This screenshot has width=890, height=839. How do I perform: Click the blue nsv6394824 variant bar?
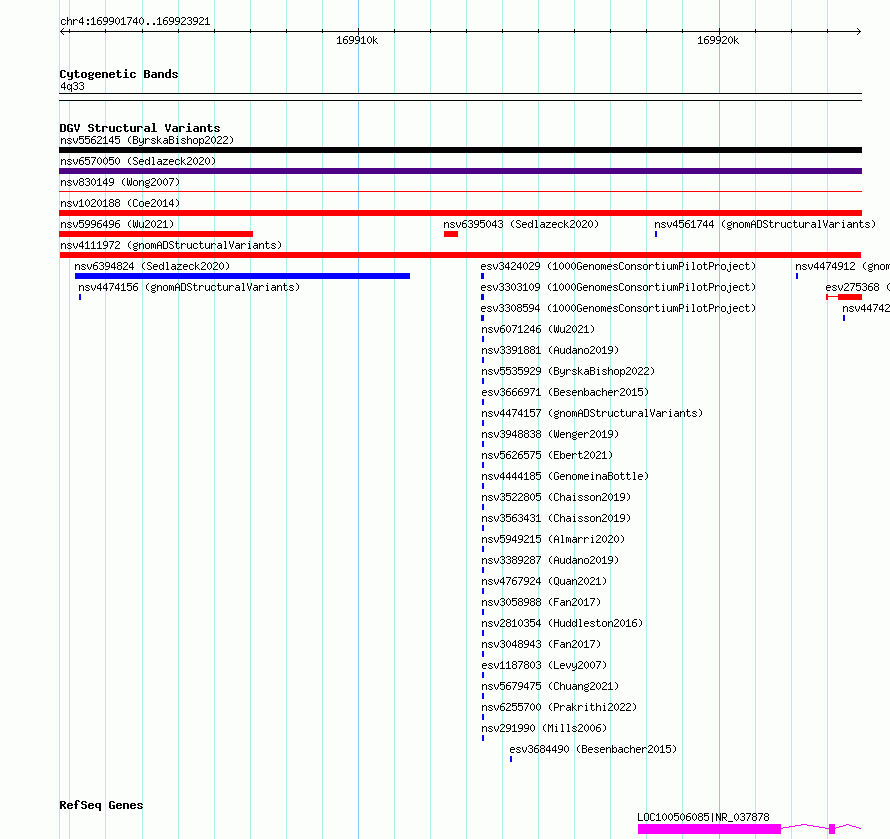tap(242, 276)
